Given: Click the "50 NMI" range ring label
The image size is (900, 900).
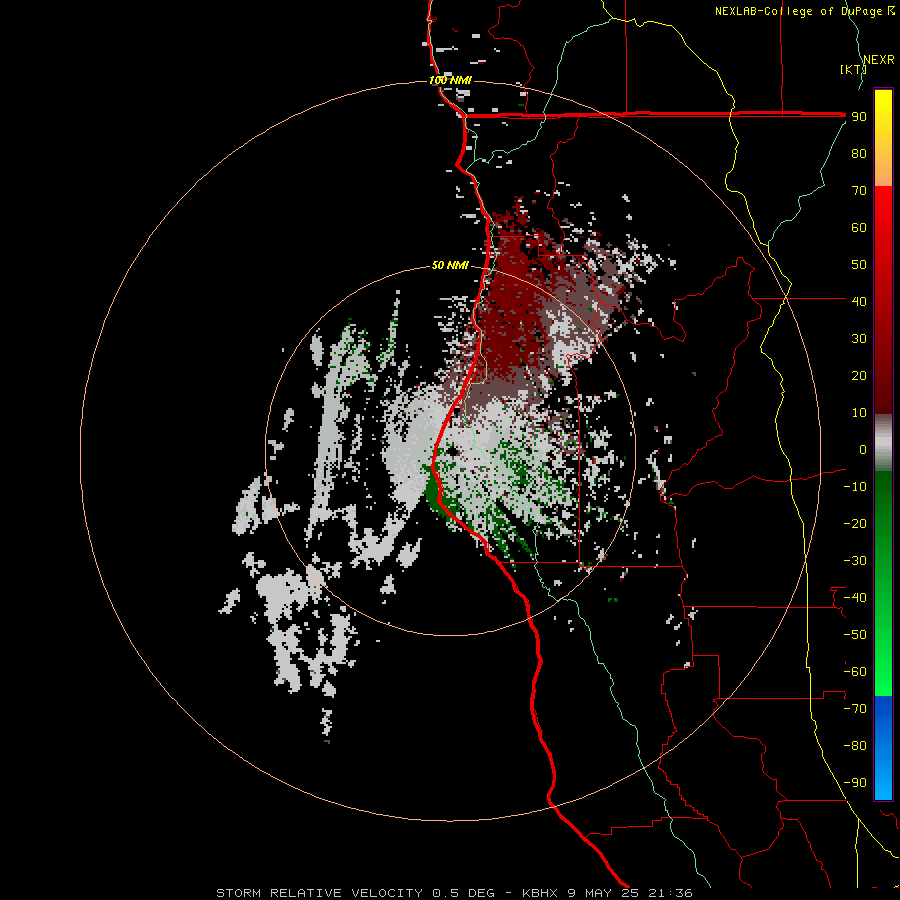Looking at the screenshot, I should coord(451,265).
